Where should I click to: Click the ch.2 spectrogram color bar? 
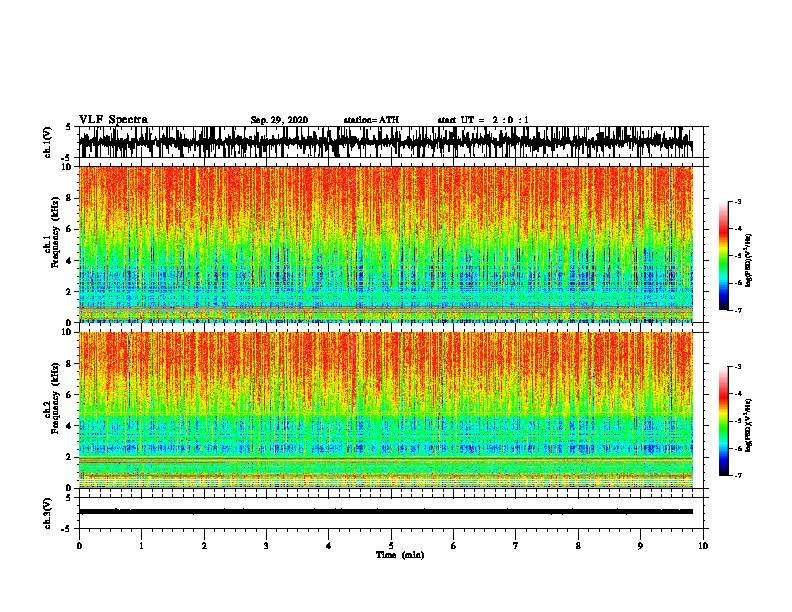723,421
